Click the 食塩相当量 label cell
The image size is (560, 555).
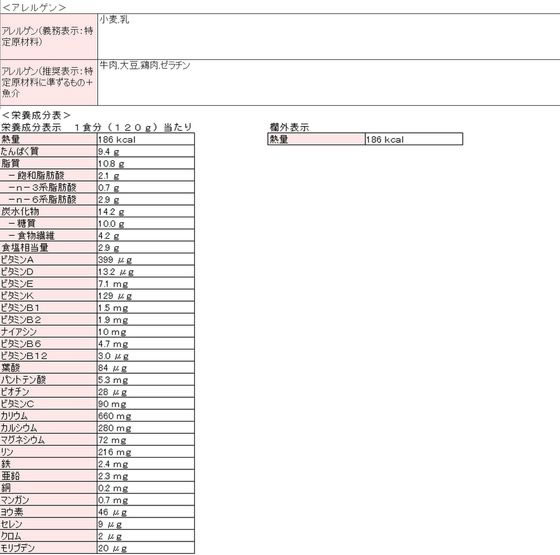(x=49, y=248)
